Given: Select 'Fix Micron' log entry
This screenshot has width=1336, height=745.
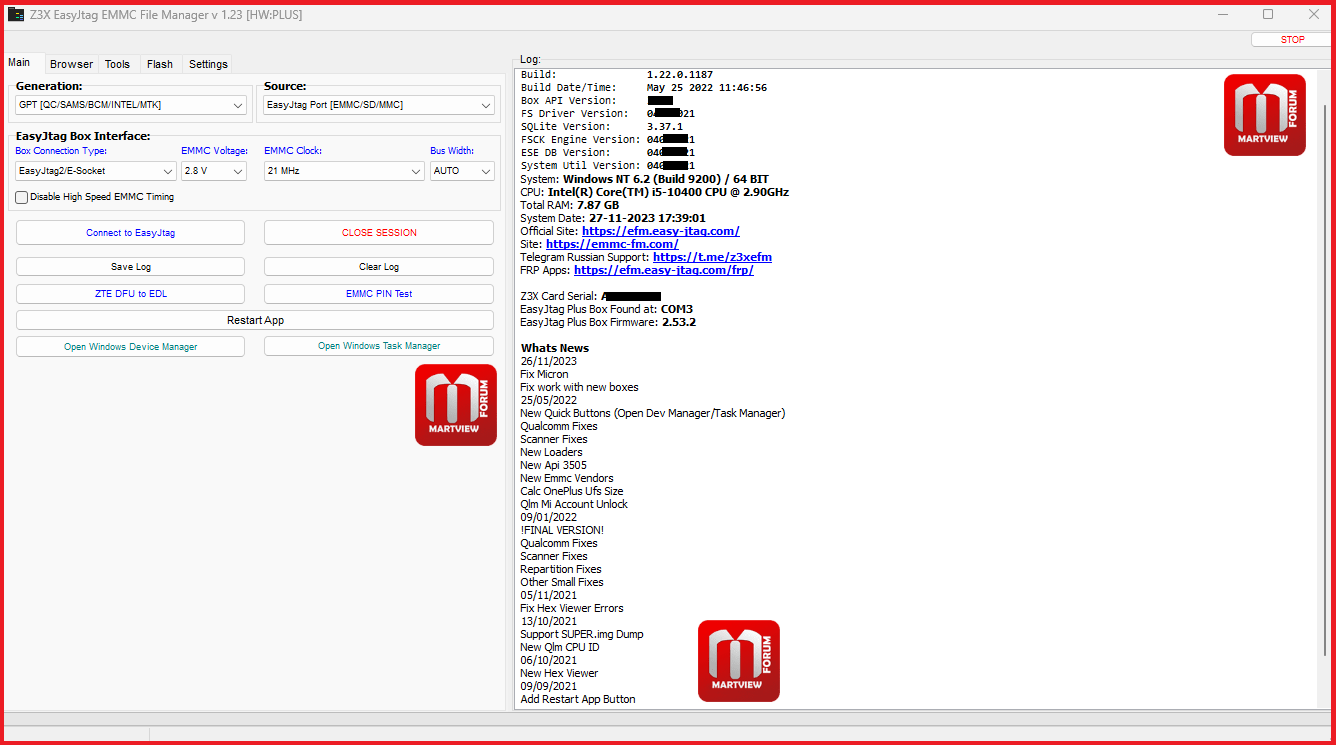Looking at the screenshot, I should 544,374.
